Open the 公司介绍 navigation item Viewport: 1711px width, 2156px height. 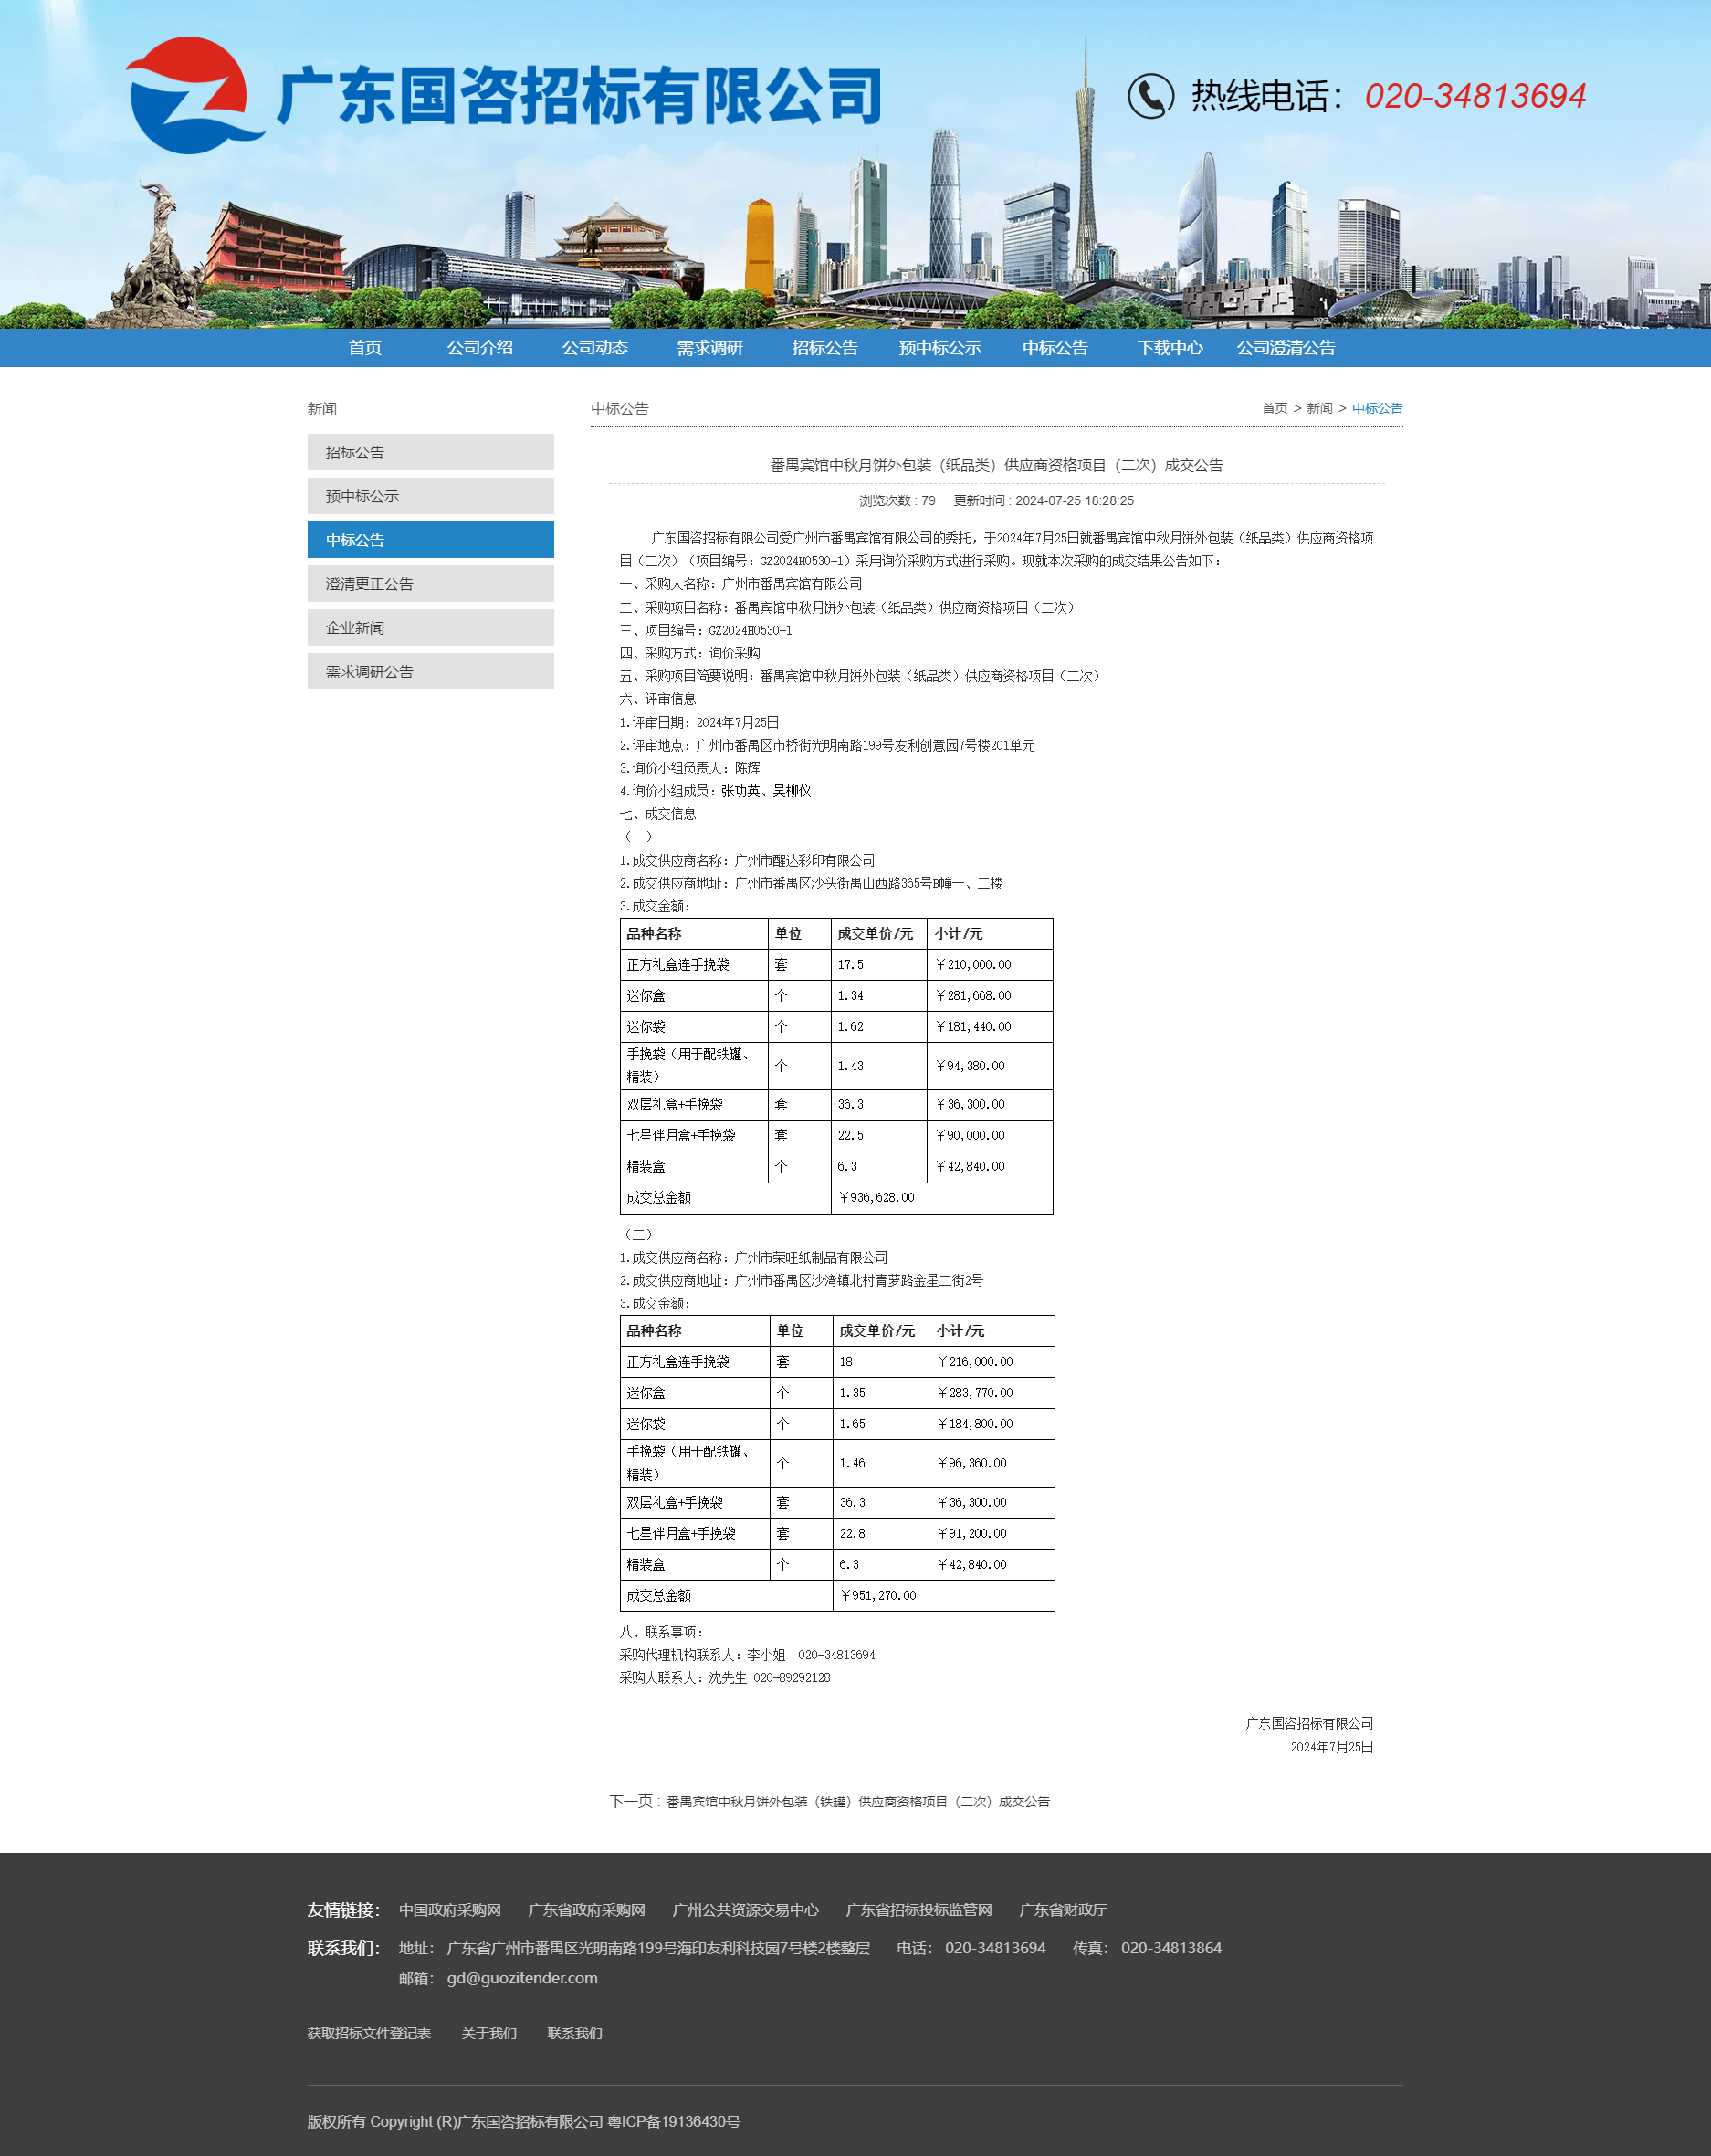(480, 348)
